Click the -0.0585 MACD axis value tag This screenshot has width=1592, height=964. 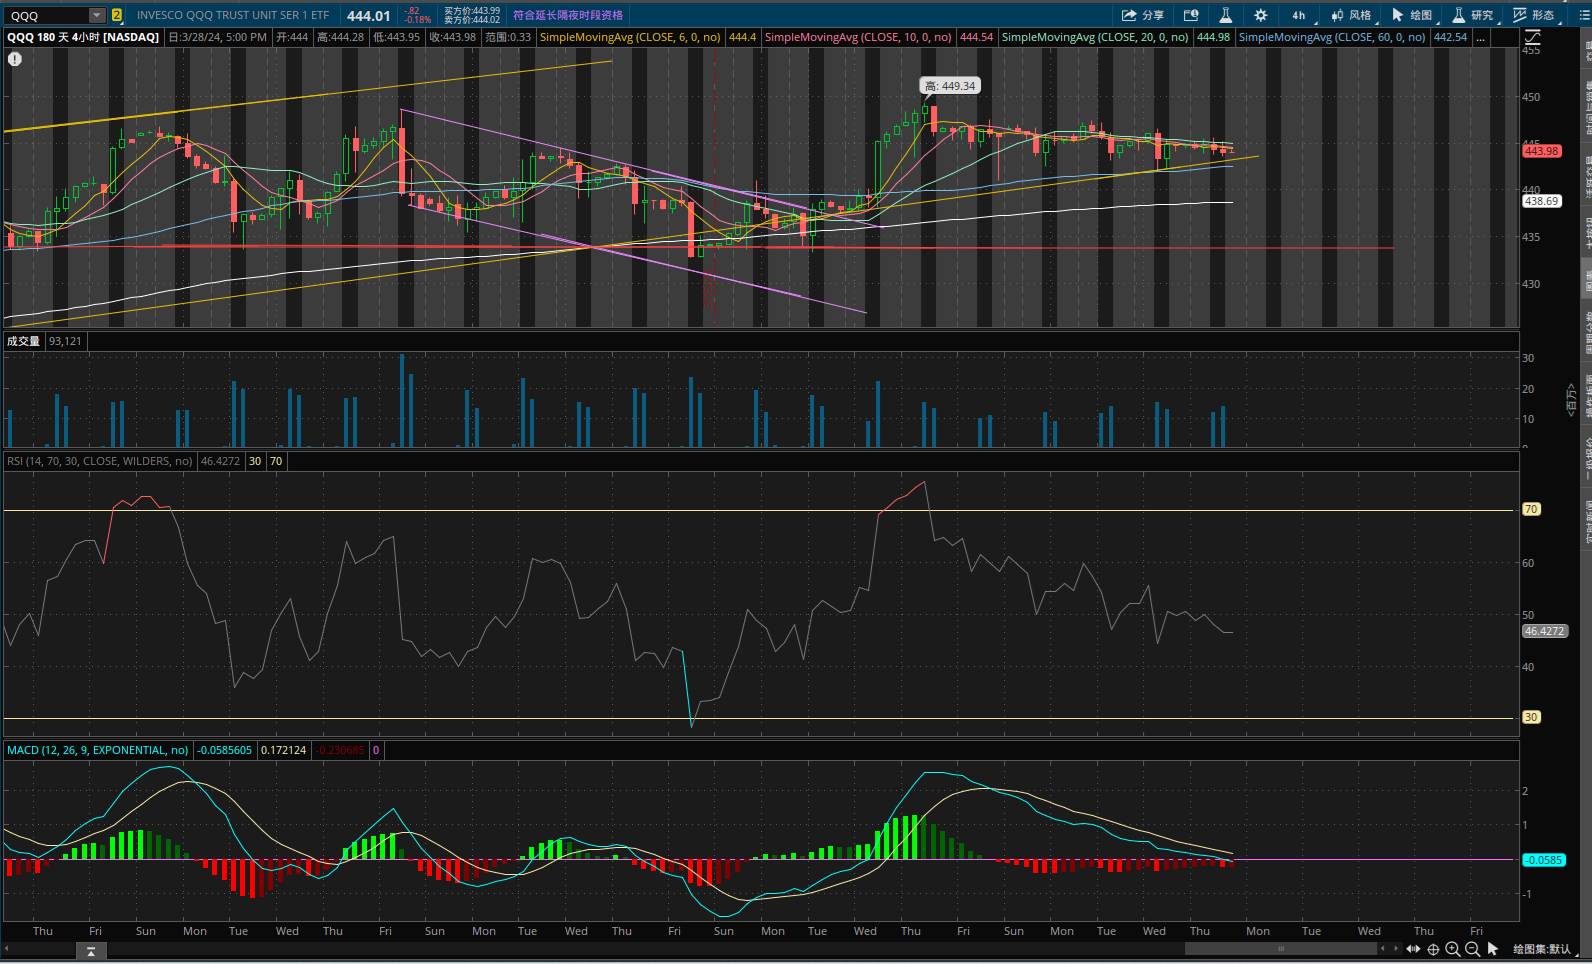click(1543, 860)
